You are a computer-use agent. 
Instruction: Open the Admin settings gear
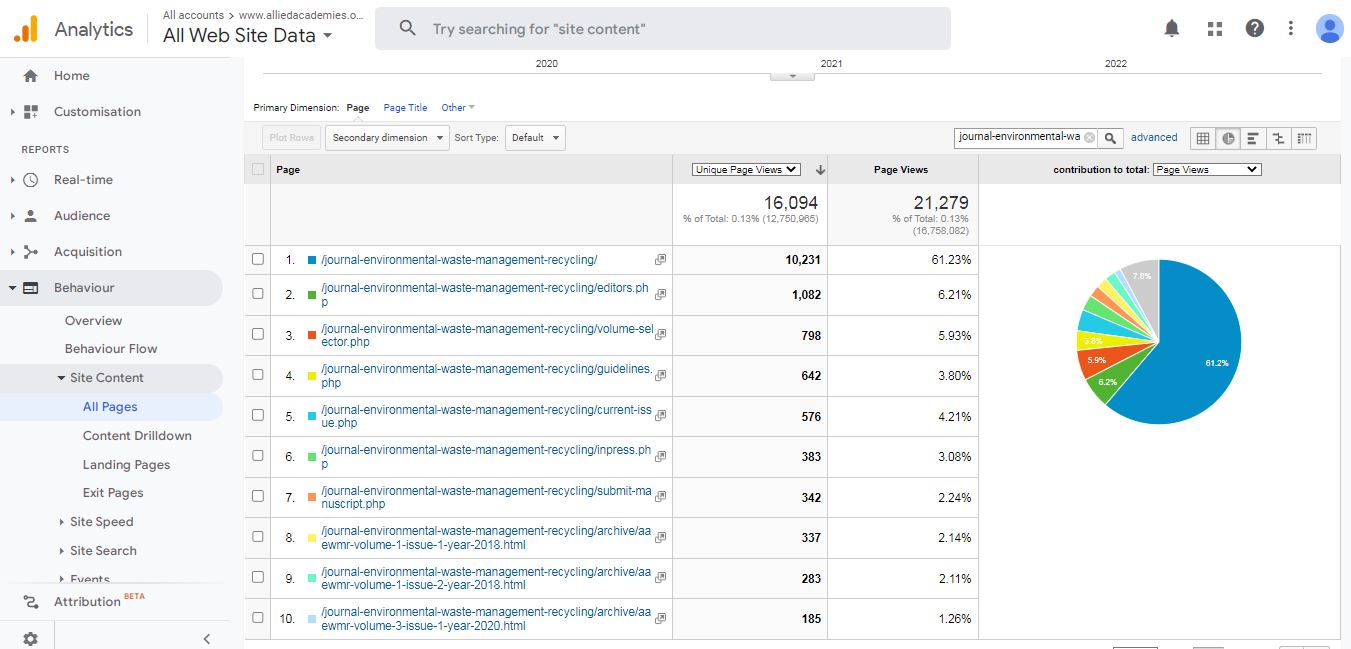coord(30,638)
